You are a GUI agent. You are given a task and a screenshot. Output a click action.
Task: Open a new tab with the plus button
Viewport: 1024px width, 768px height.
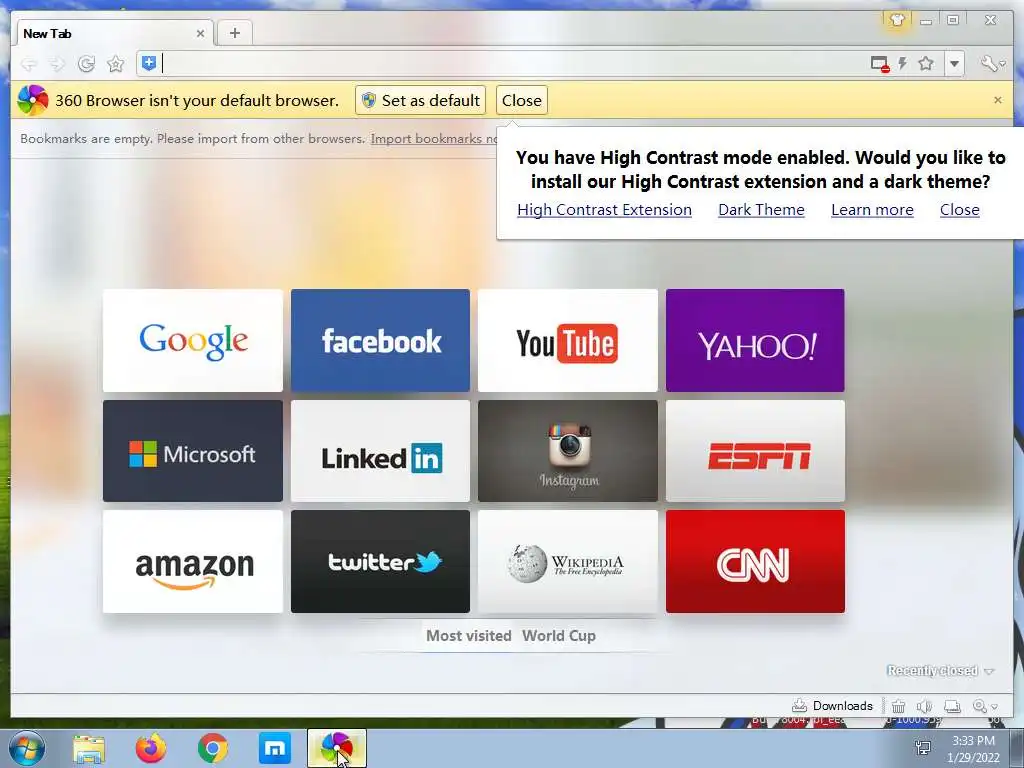[x=234, y=33]
